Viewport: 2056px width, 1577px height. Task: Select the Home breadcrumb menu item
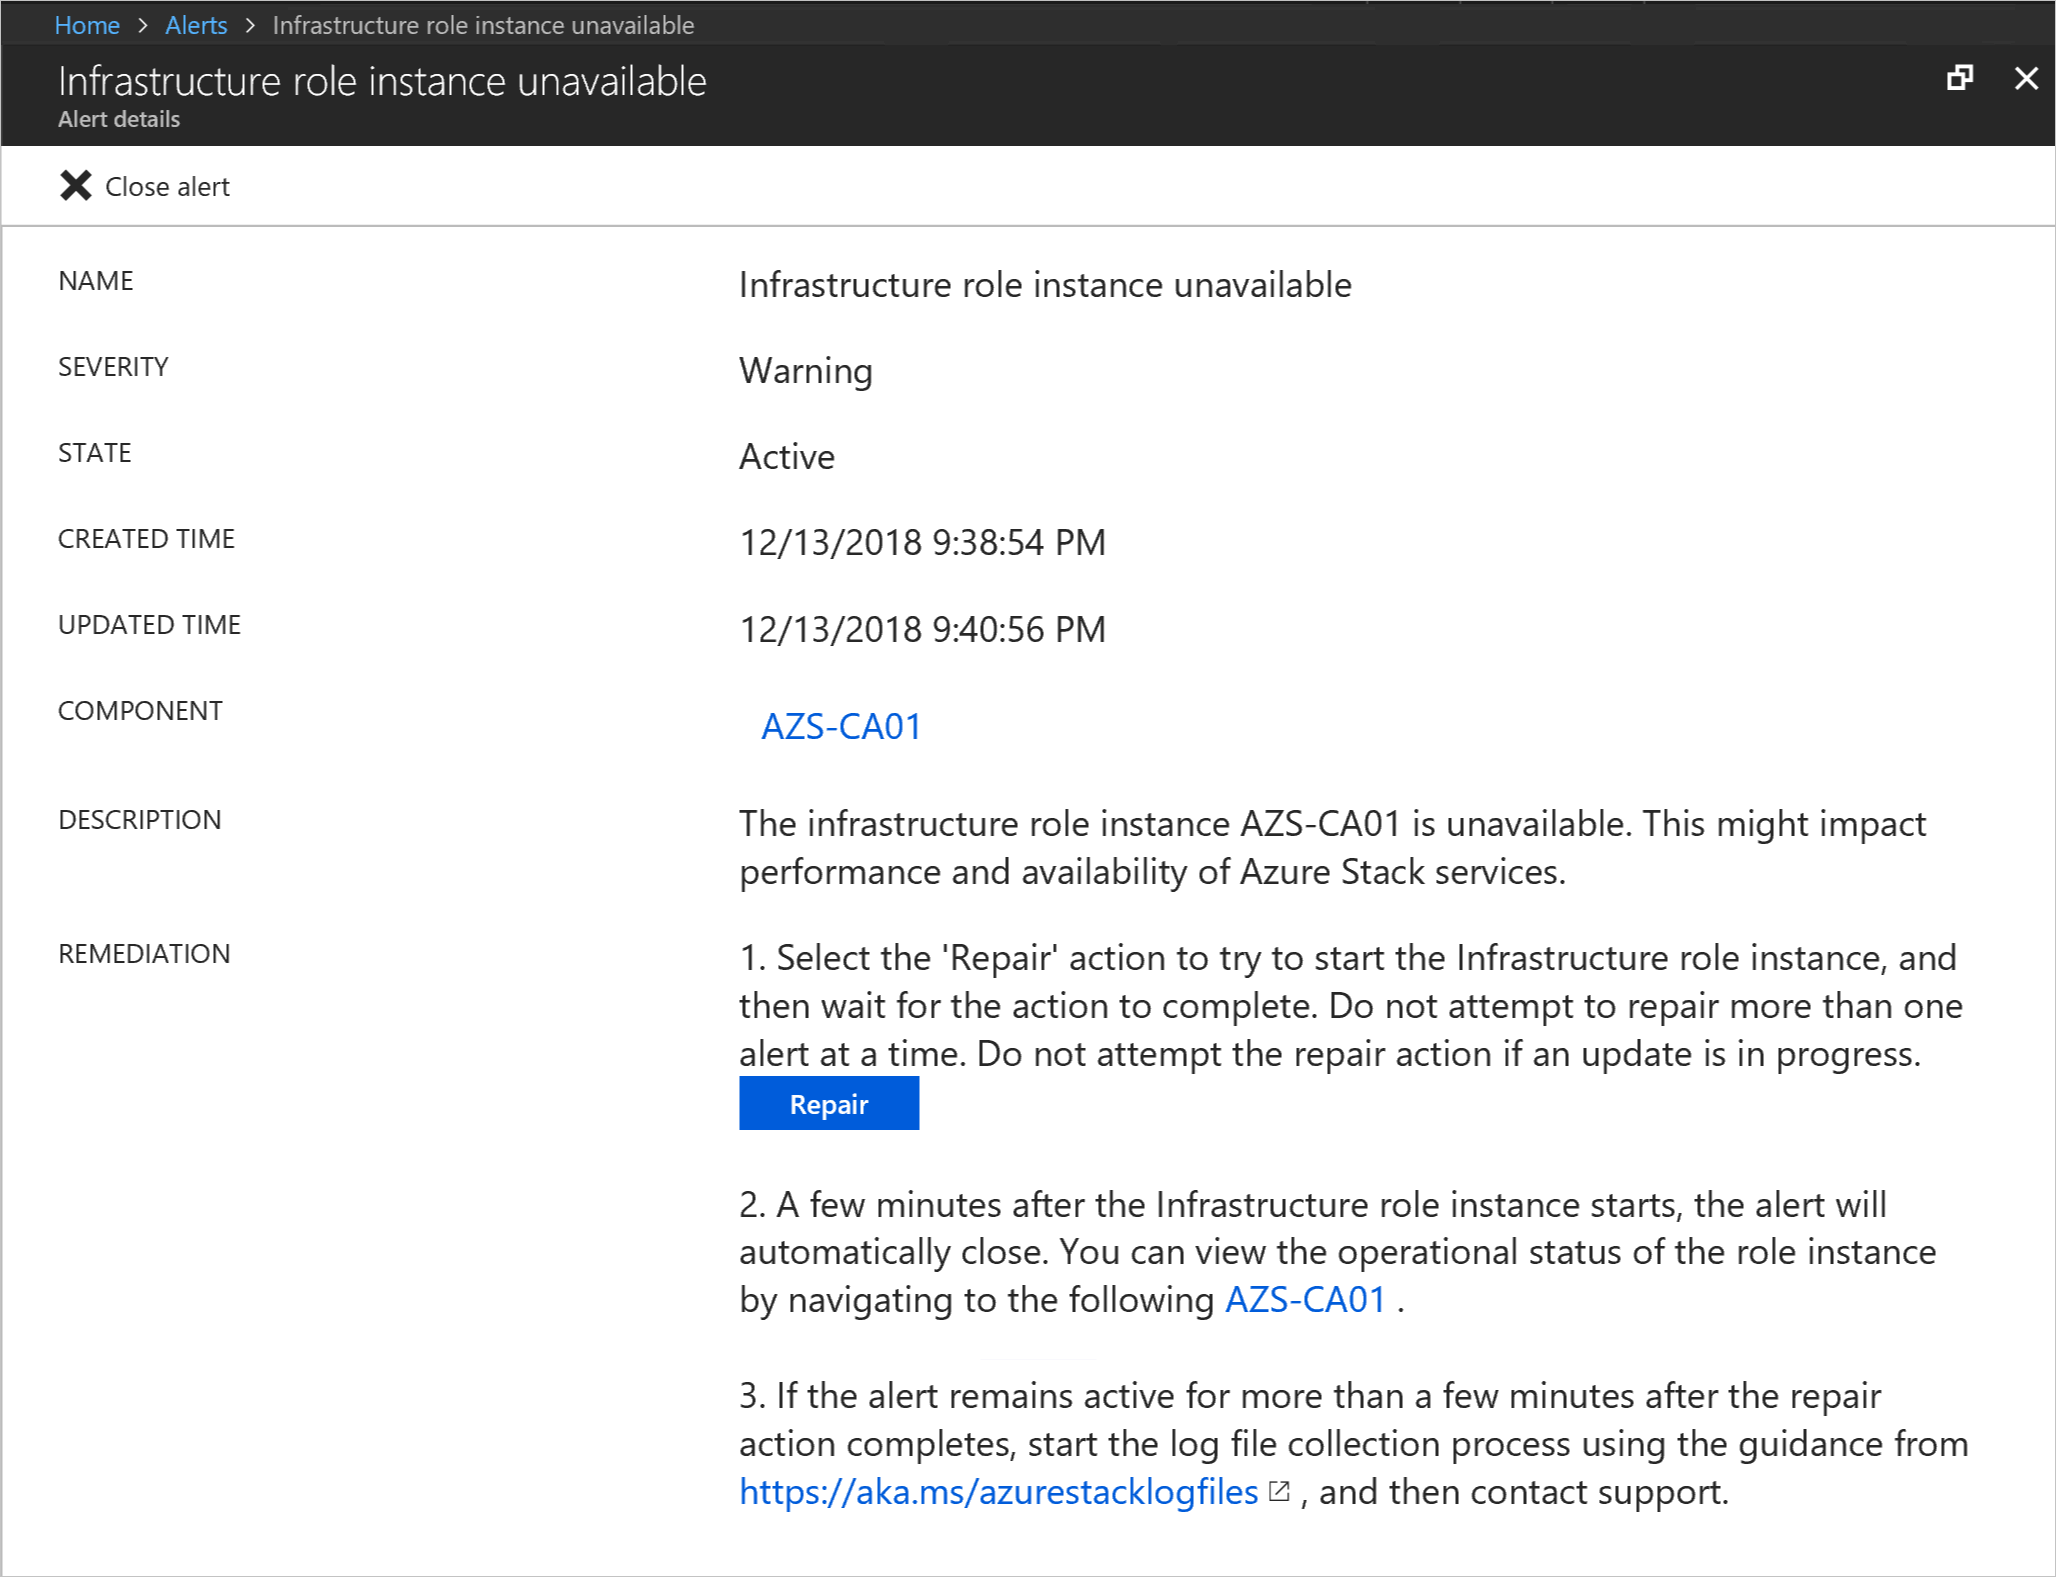pos(91,25)
